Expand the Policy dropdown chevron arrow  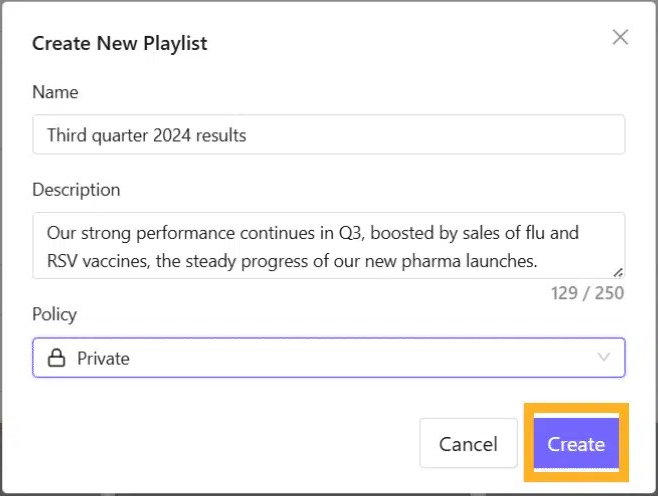604,357
